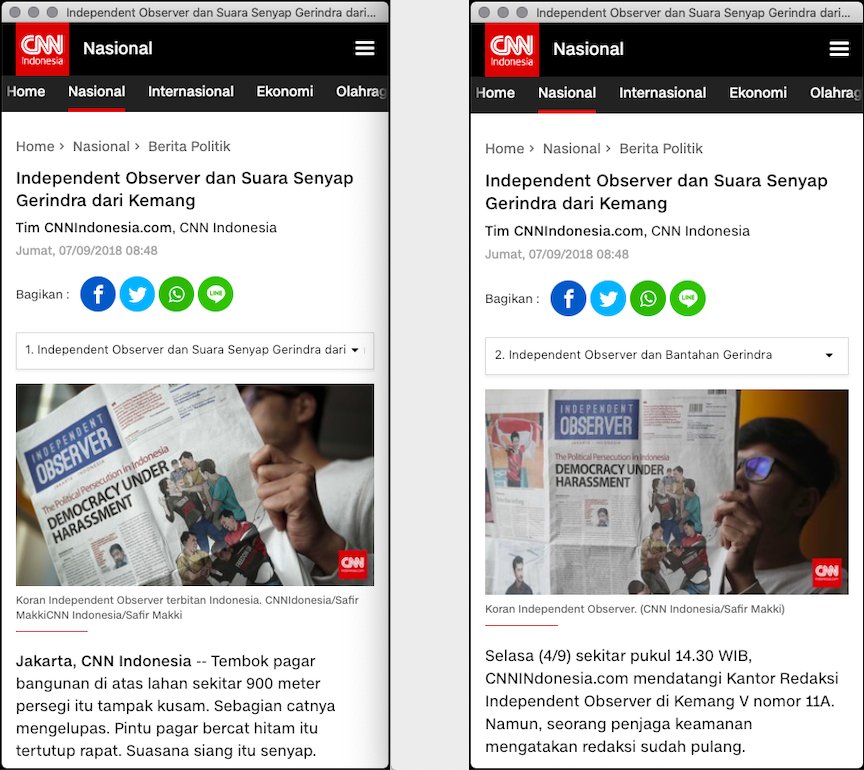
Task: Click caption 'Koran Independent Observer. (CNN Indonesia/Safir Makki)'
Action: click(635, 609)
